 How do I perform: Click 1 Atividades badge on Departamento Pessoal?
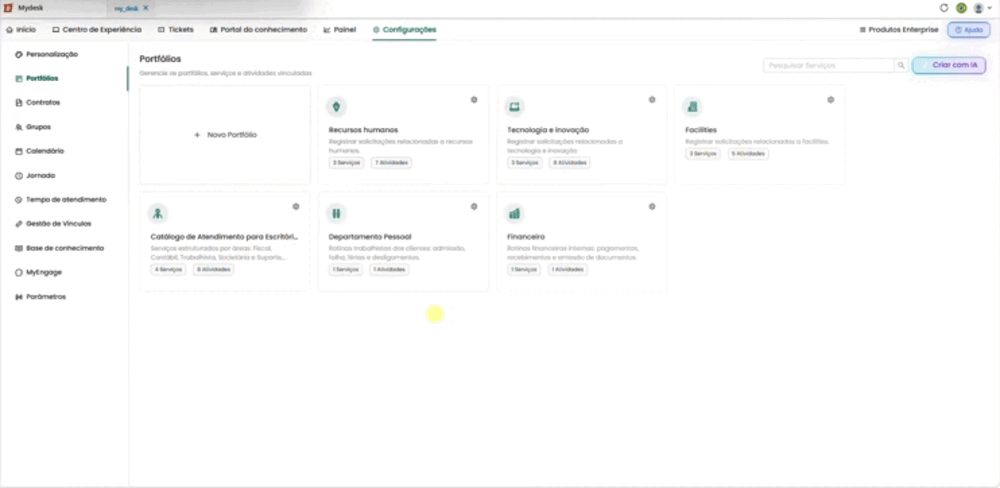point(389,270)
